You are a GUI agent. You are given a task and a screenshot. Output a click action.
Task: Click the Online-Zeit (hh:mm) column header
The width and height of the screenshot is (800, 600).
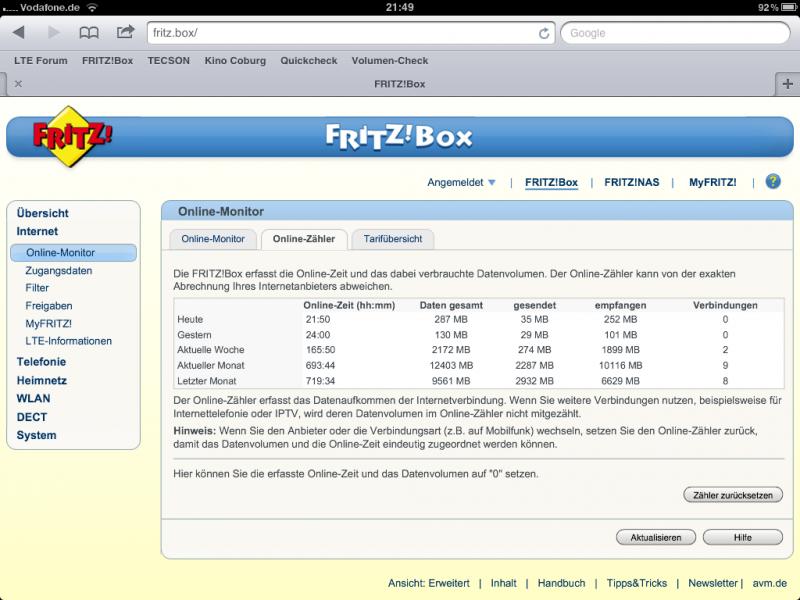point(349,305)
